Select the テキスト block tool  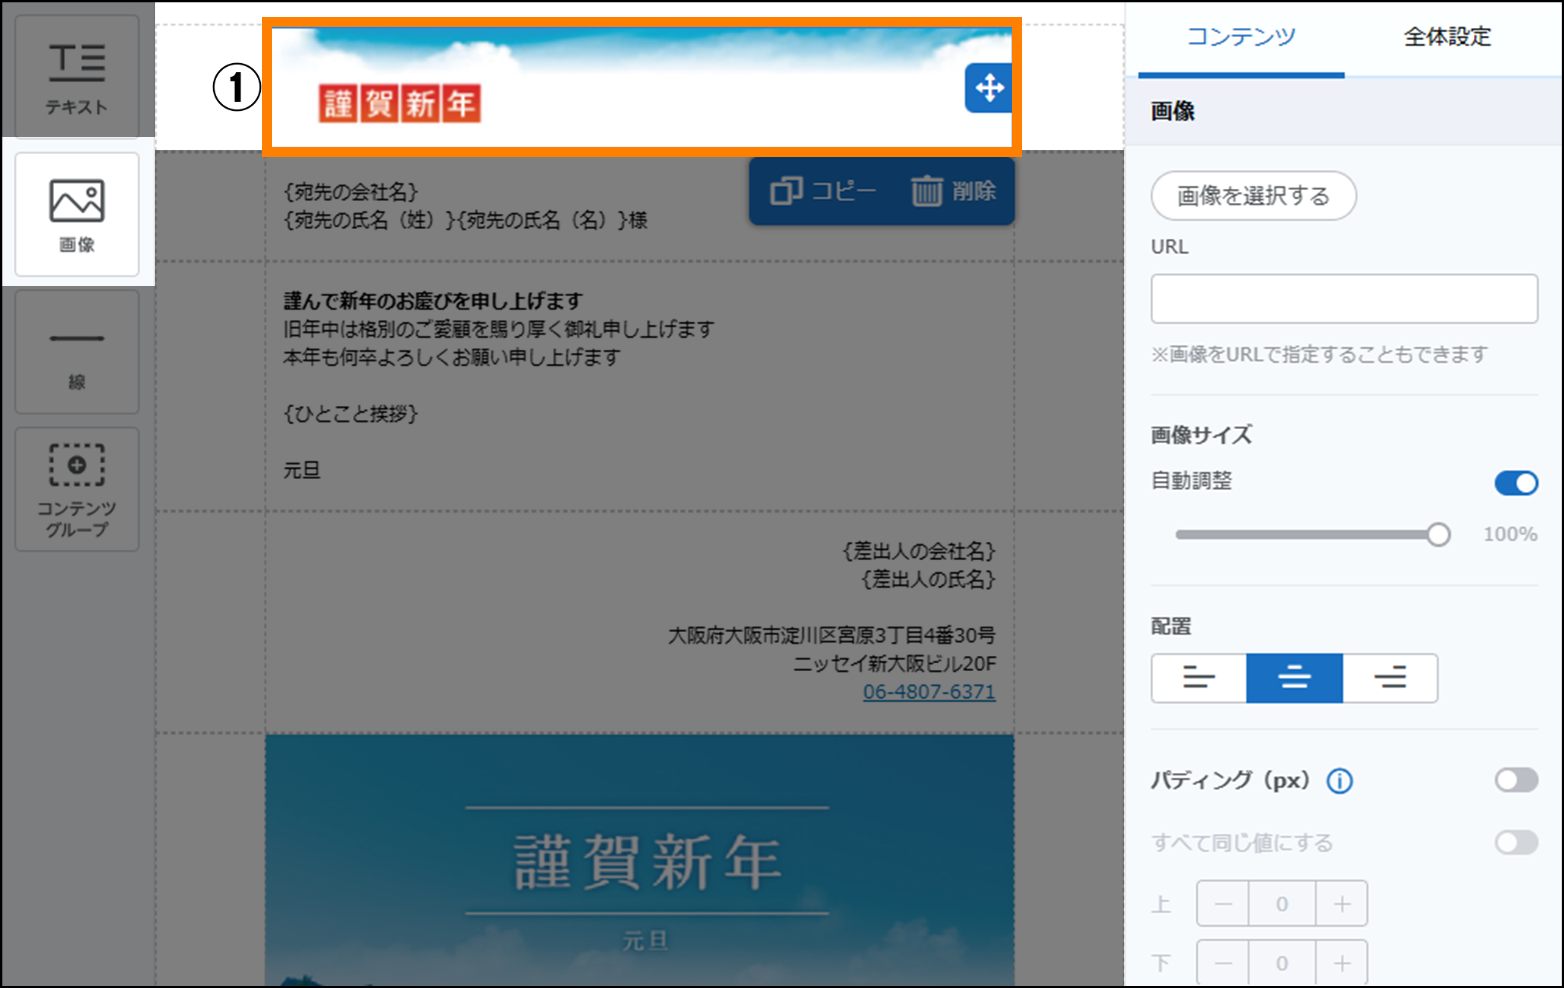(77, 77)
